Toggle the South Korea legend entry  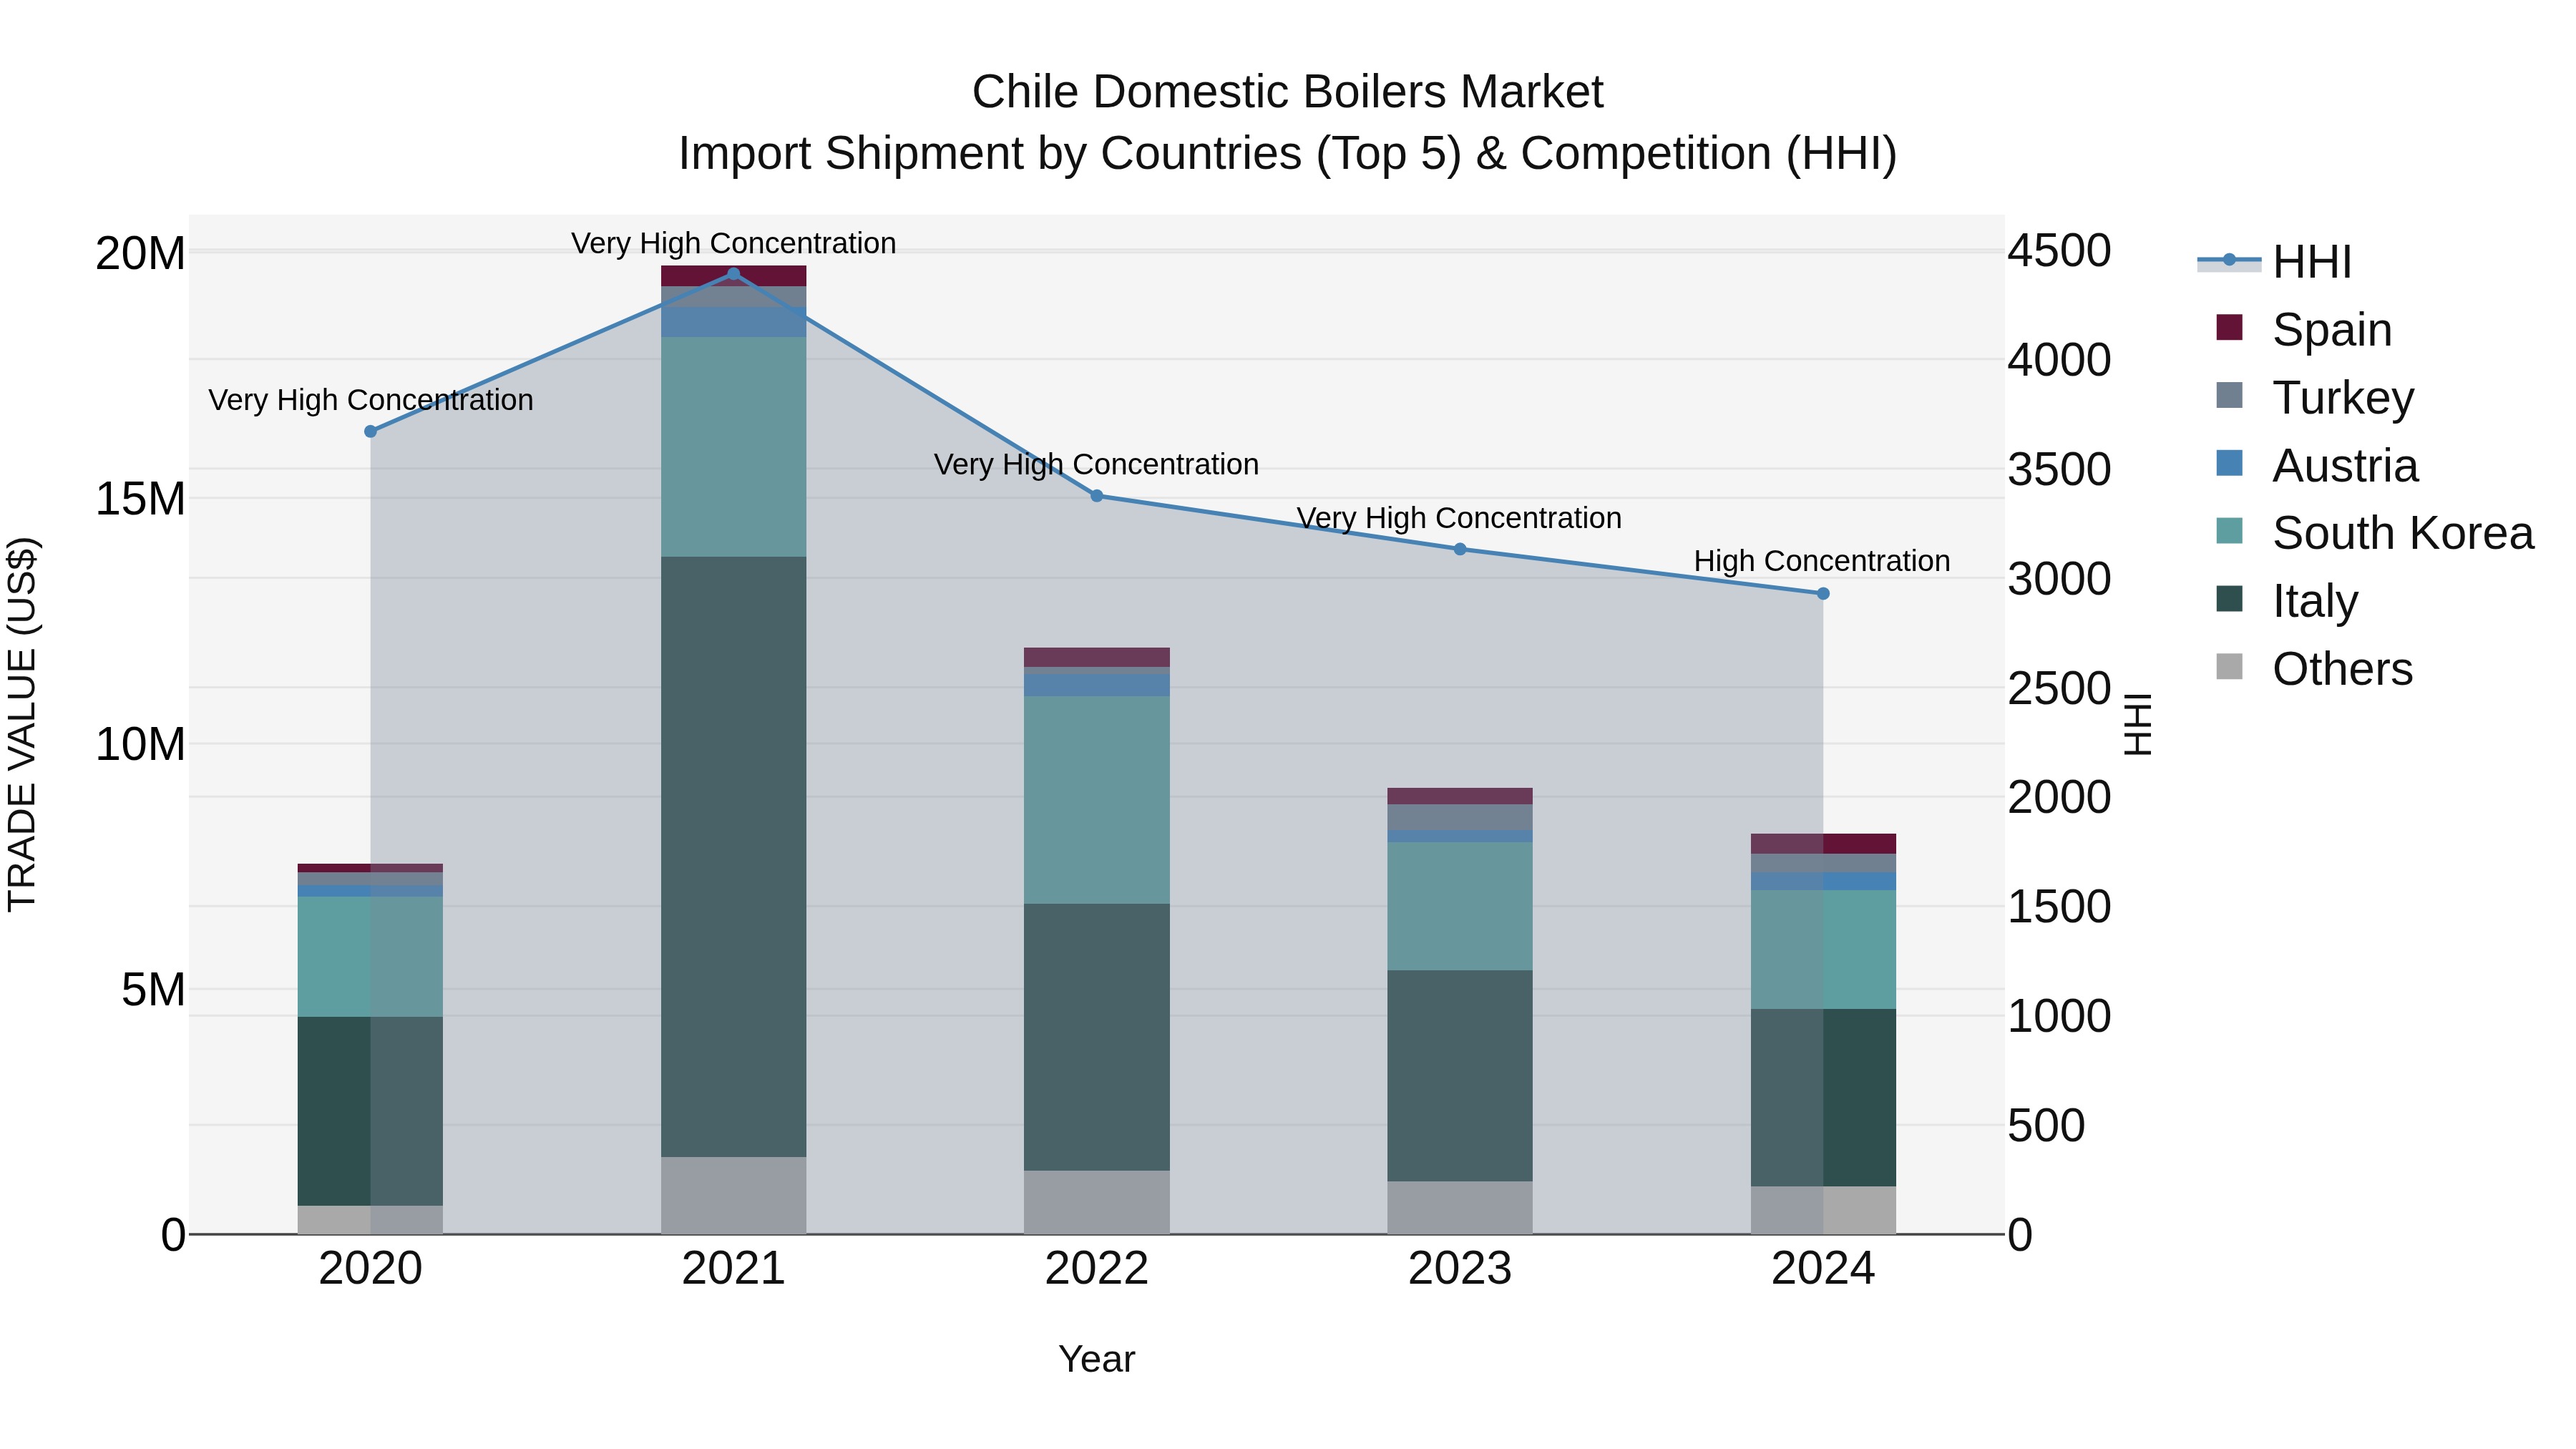coord(2375,533)
